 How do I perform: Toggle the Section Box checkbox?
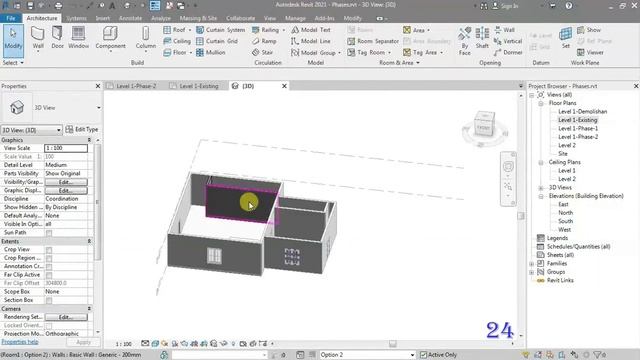click(x=49, y=300)
